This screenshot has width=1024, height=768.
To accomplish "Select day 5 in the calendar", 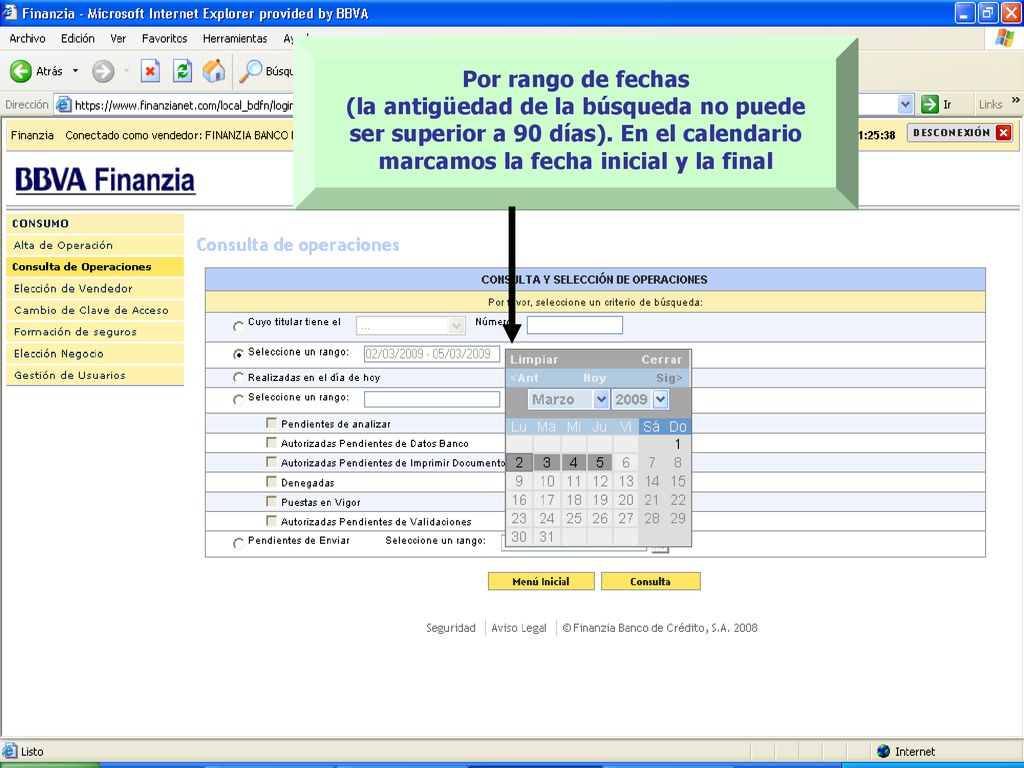I will tap(599, 462).
